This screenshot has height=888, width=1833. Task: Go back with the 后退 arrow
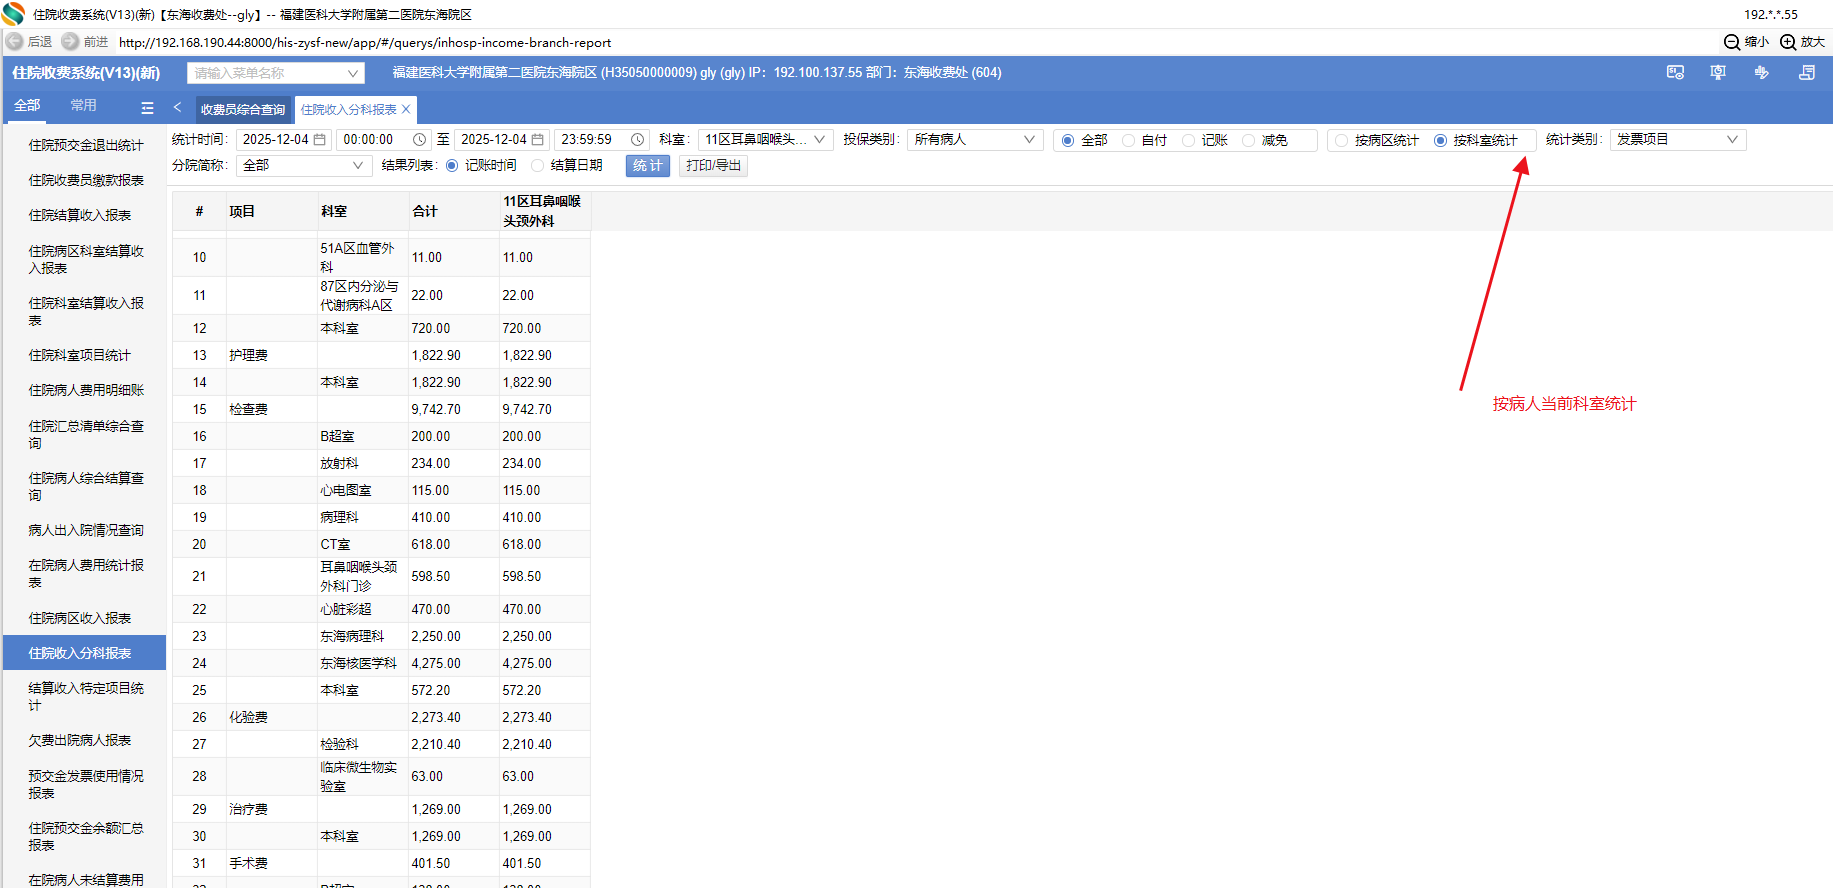point(15,42)
